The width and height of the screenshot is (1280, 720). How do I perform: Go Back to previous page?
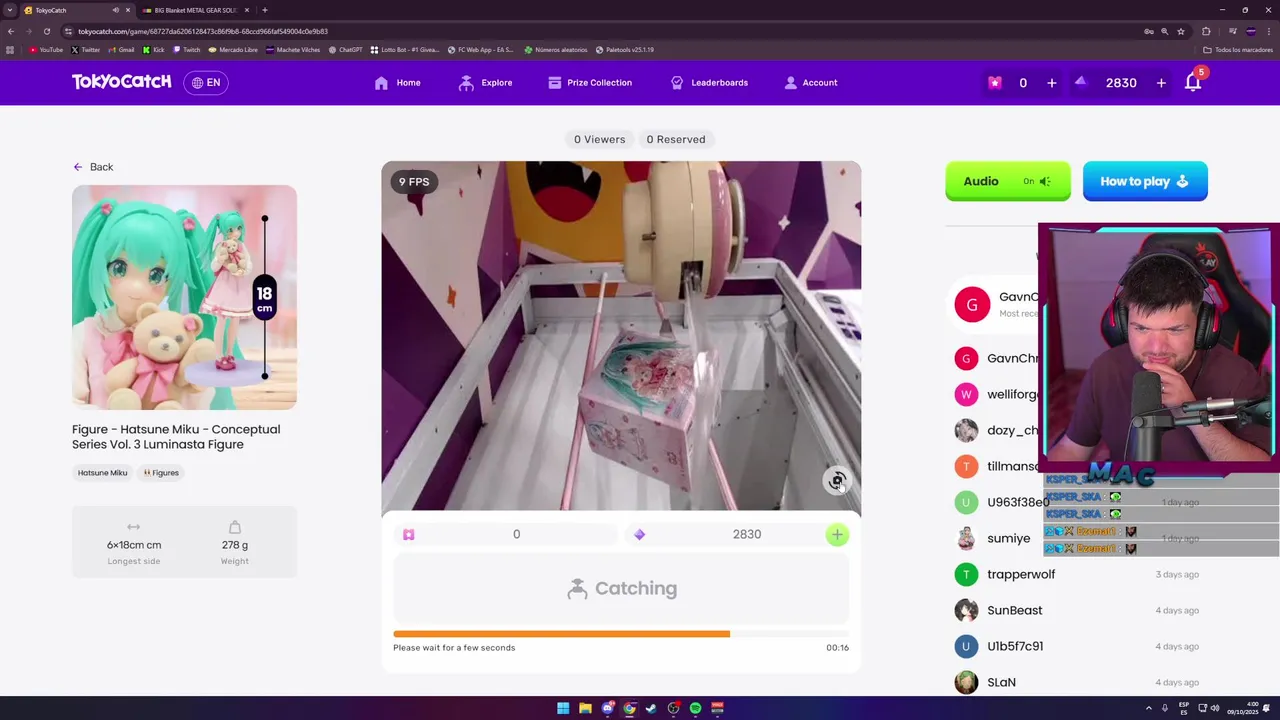coord(93,167)
